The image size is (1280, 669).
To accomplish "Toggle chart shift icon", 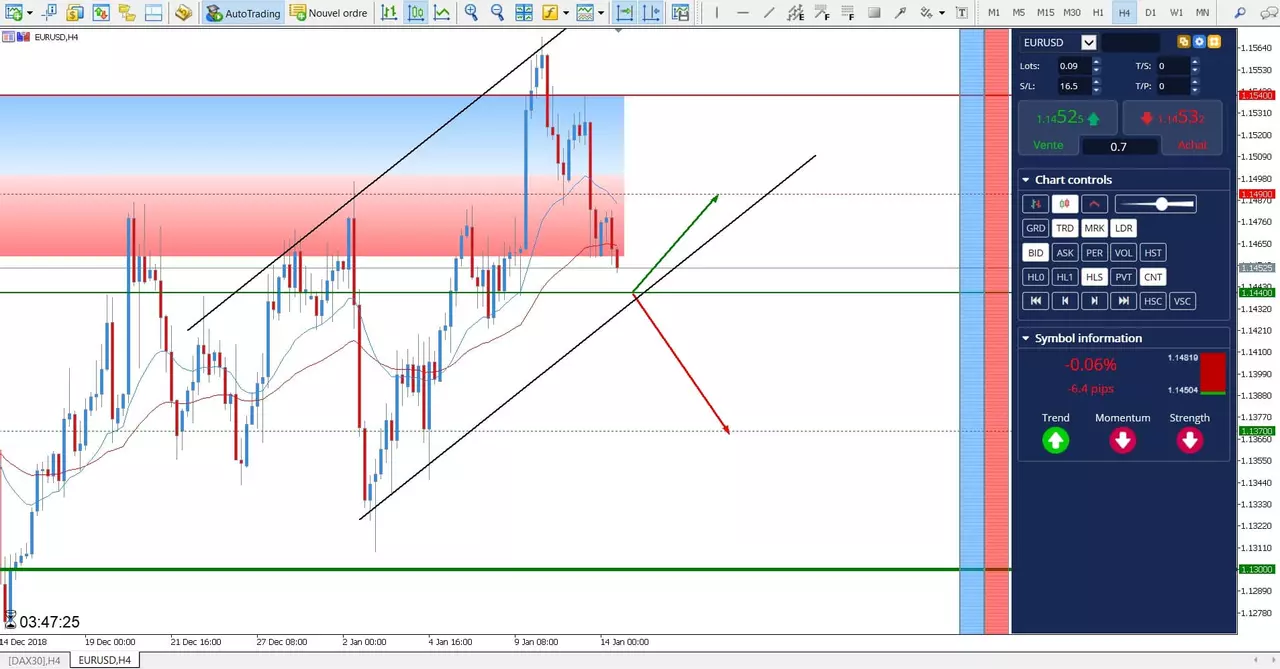I will (651, 13).
